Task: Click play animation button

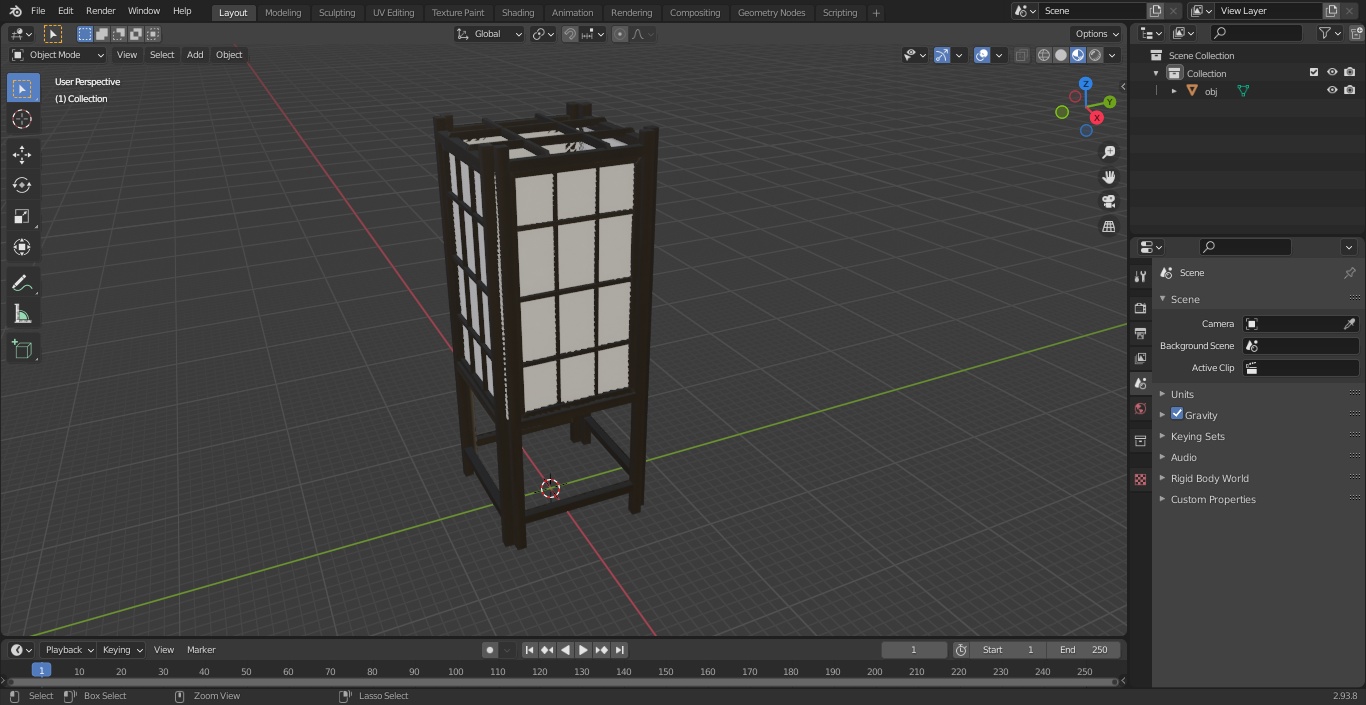Action: point(583,650)
